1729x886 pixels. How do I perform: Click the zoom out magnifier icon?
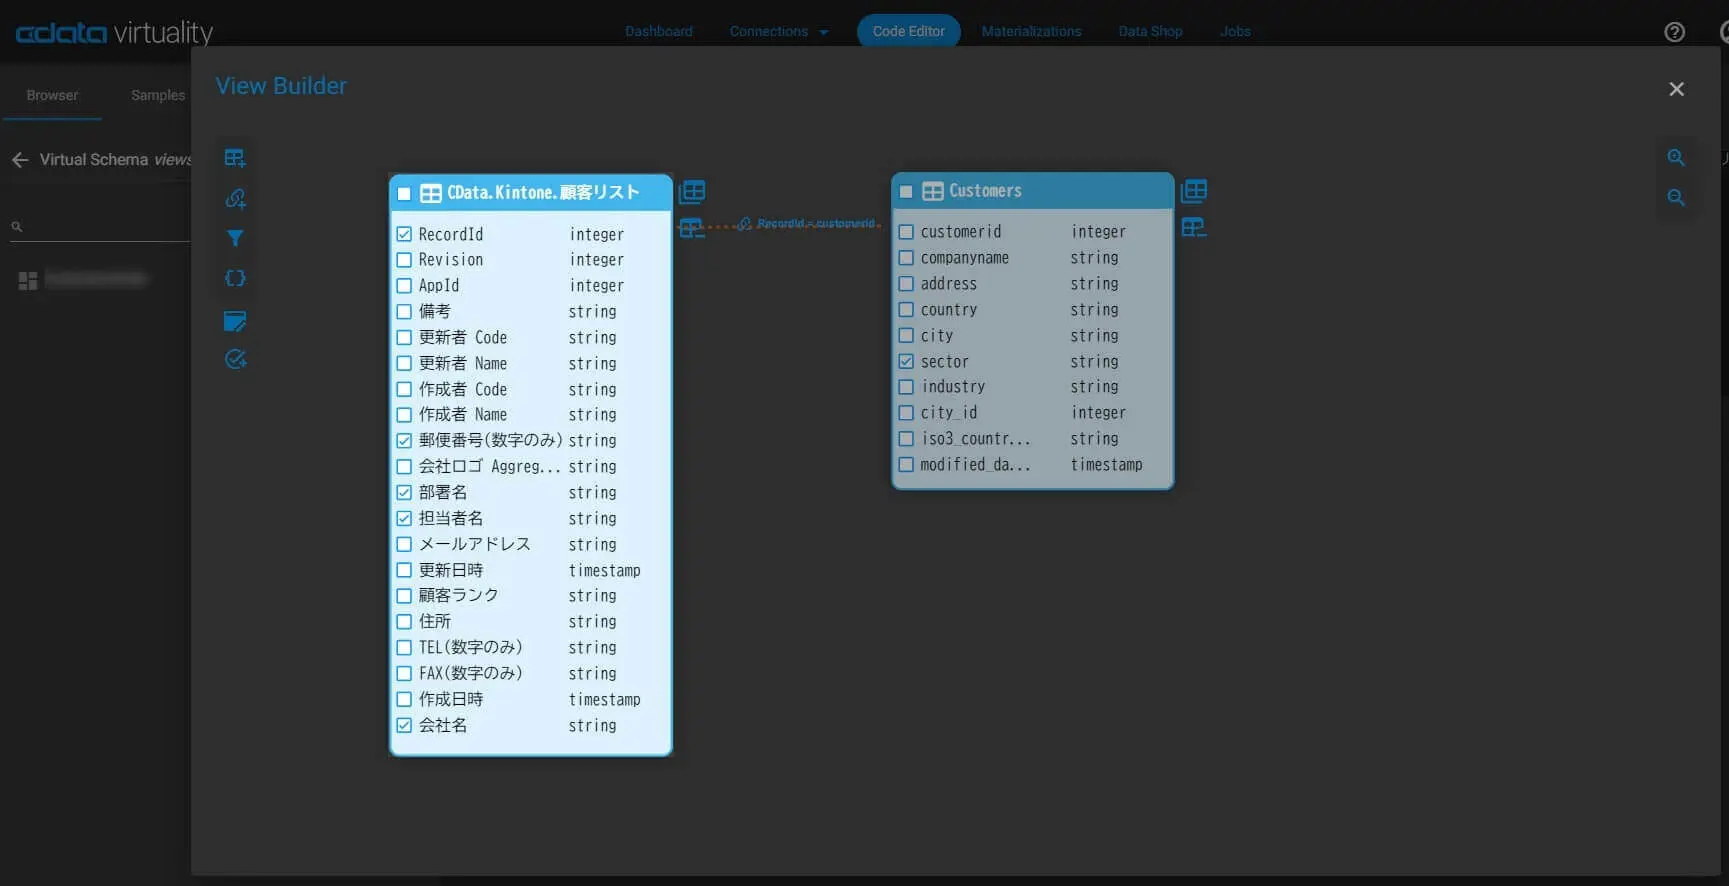(x=1676, y=198)
